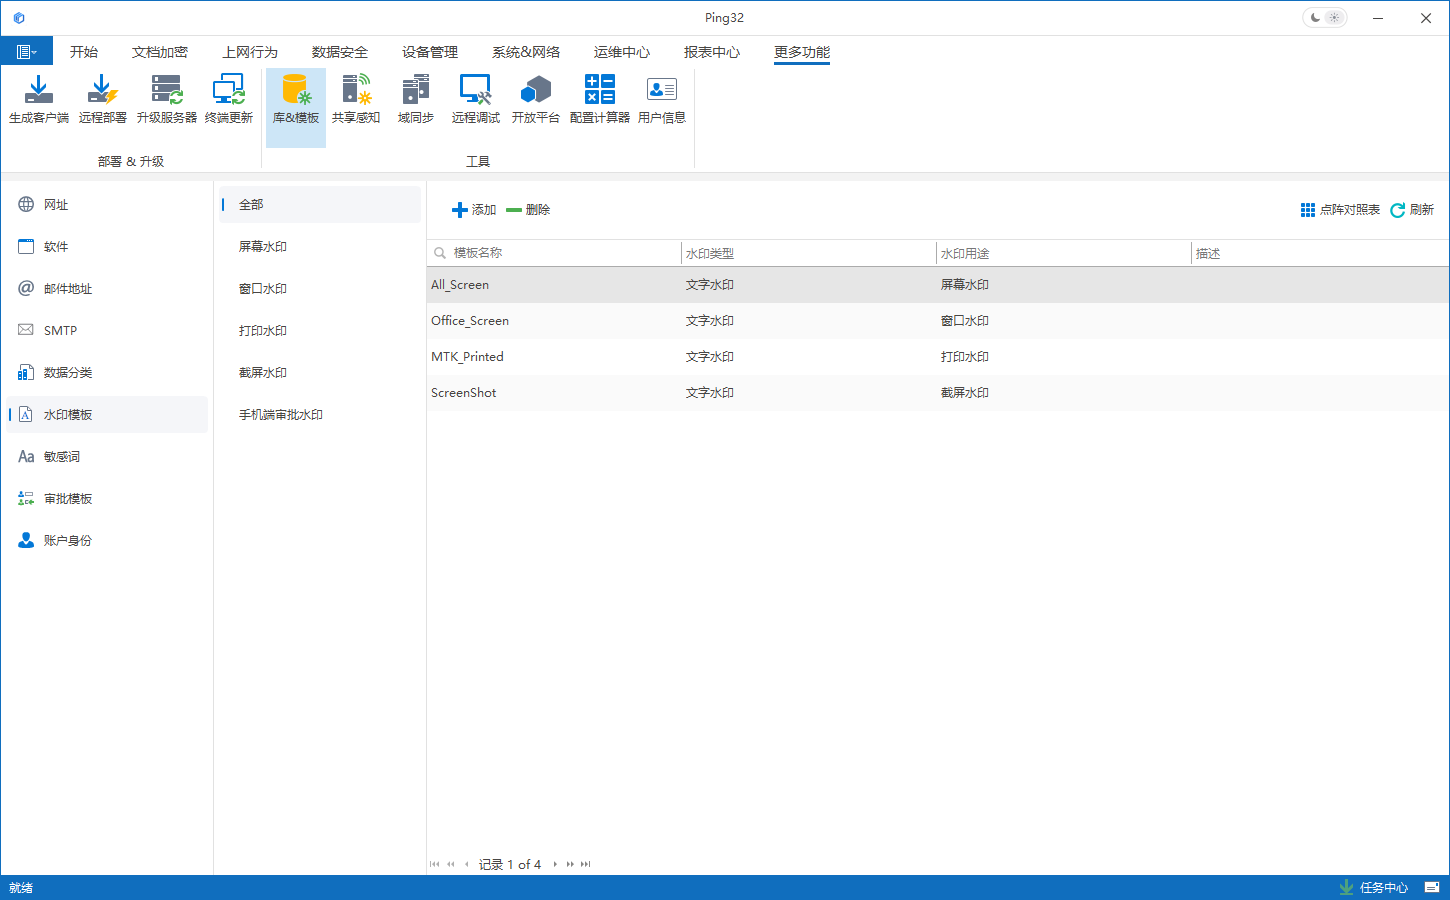1450x900 pixels.
Task: Click the 开放平台 cube icon
Action: (535, 90)
